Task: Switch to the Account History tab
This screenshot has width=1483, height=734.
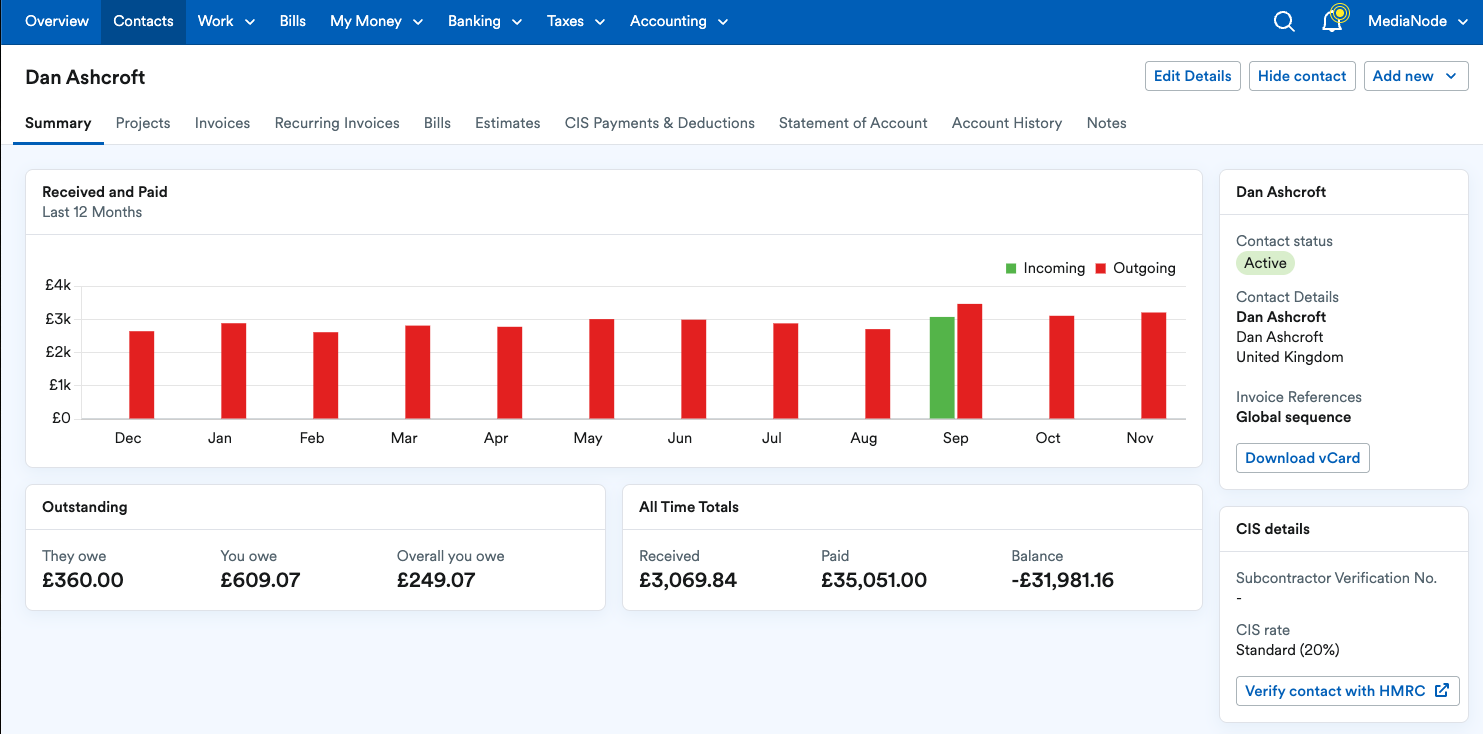Action: pos(1007,123)
